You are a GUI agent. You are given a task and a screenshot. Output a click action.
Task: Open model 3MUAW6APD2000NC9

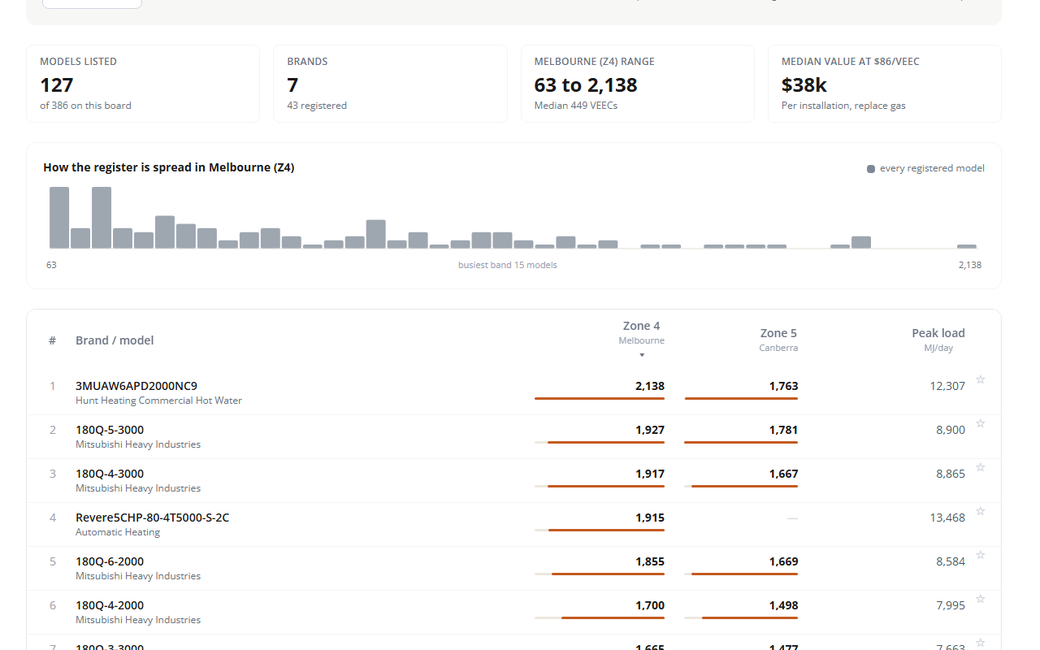pos(136,386)
